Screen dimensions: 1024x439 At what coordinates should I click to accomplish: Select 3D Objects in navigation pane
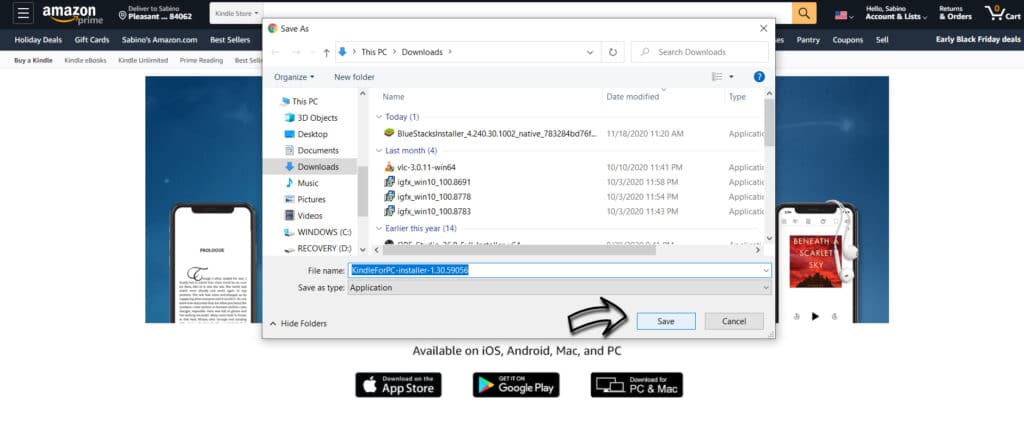click(x=311, y=118)
